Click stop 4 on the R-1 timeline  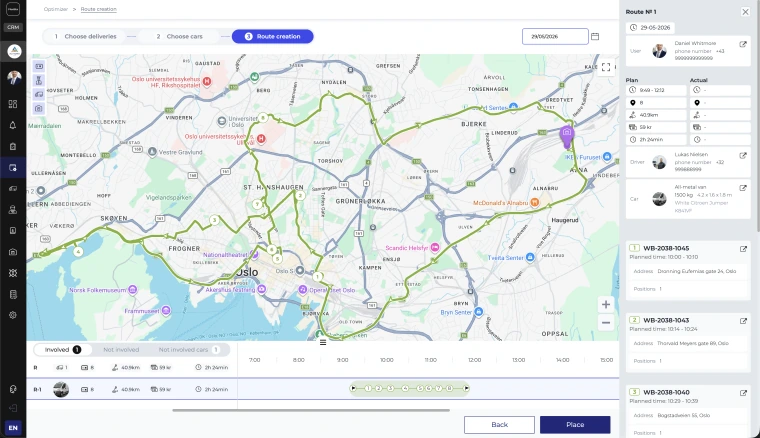click(x=406, y=388)
